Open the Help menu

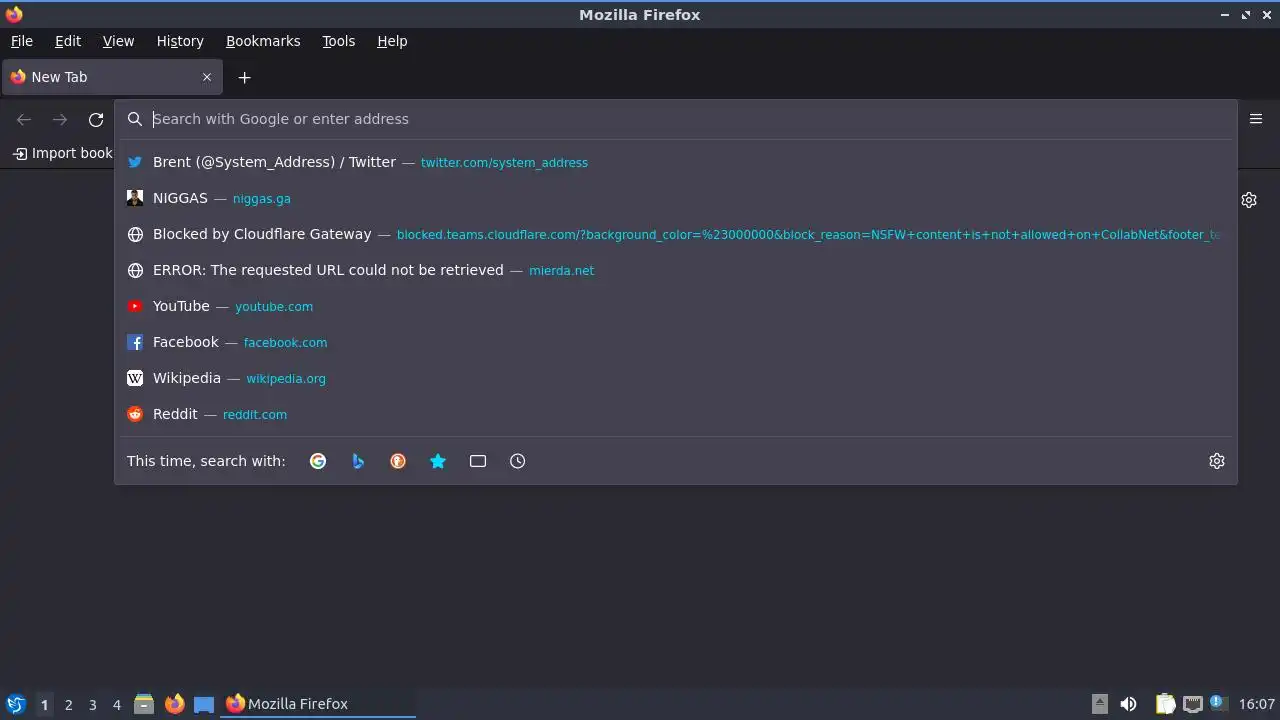[x=392, y=41]
